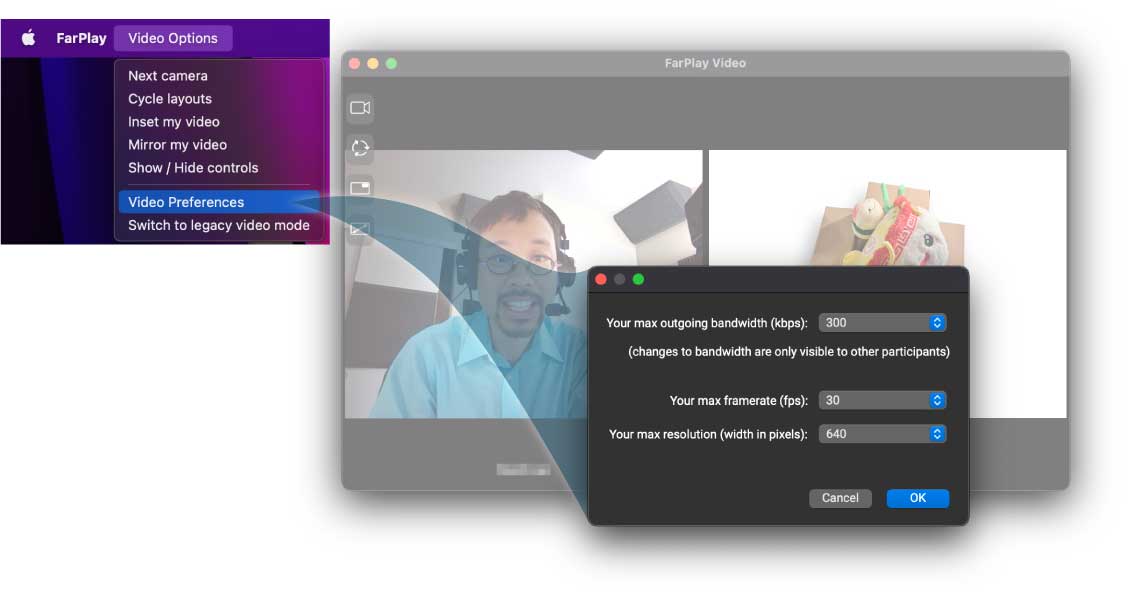Expand the max resolution dropdown

(x=882, y=434)
